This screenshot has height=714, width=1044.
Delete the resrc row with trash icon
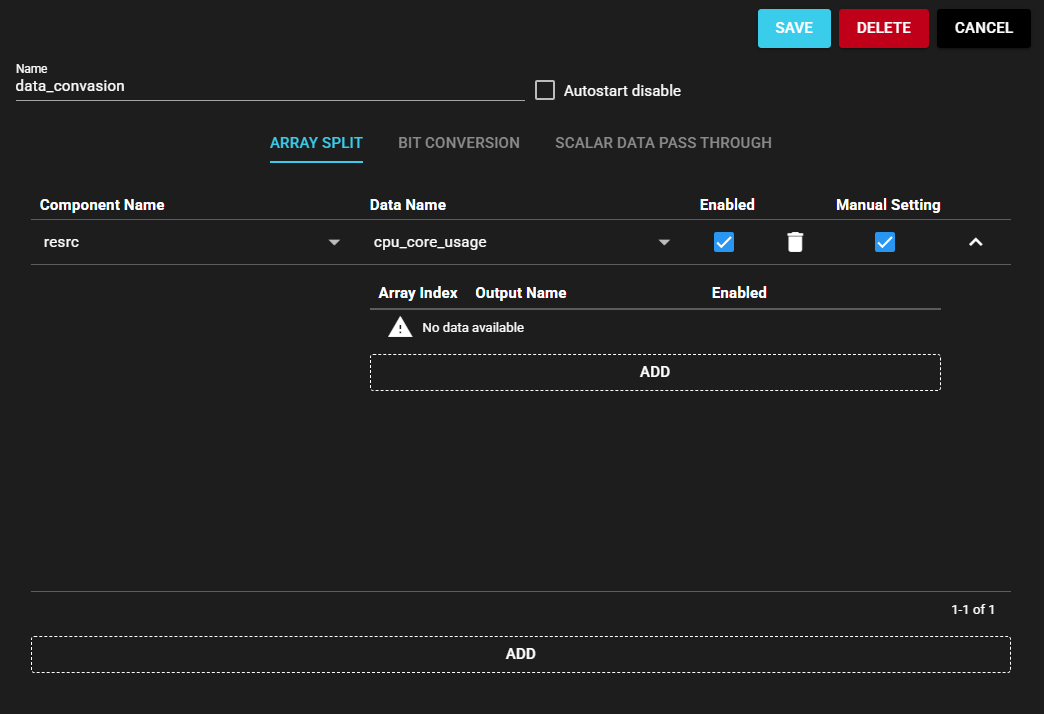pos(794,242)
